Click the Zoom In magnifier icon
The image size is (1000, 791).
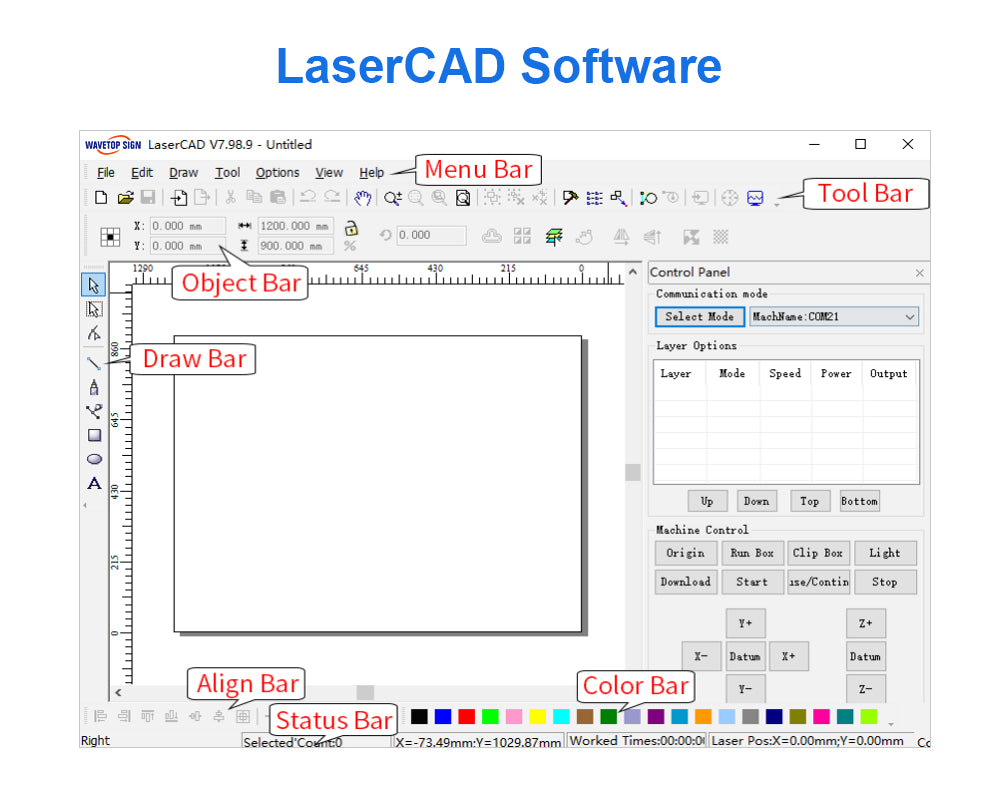tap(392, 198)
